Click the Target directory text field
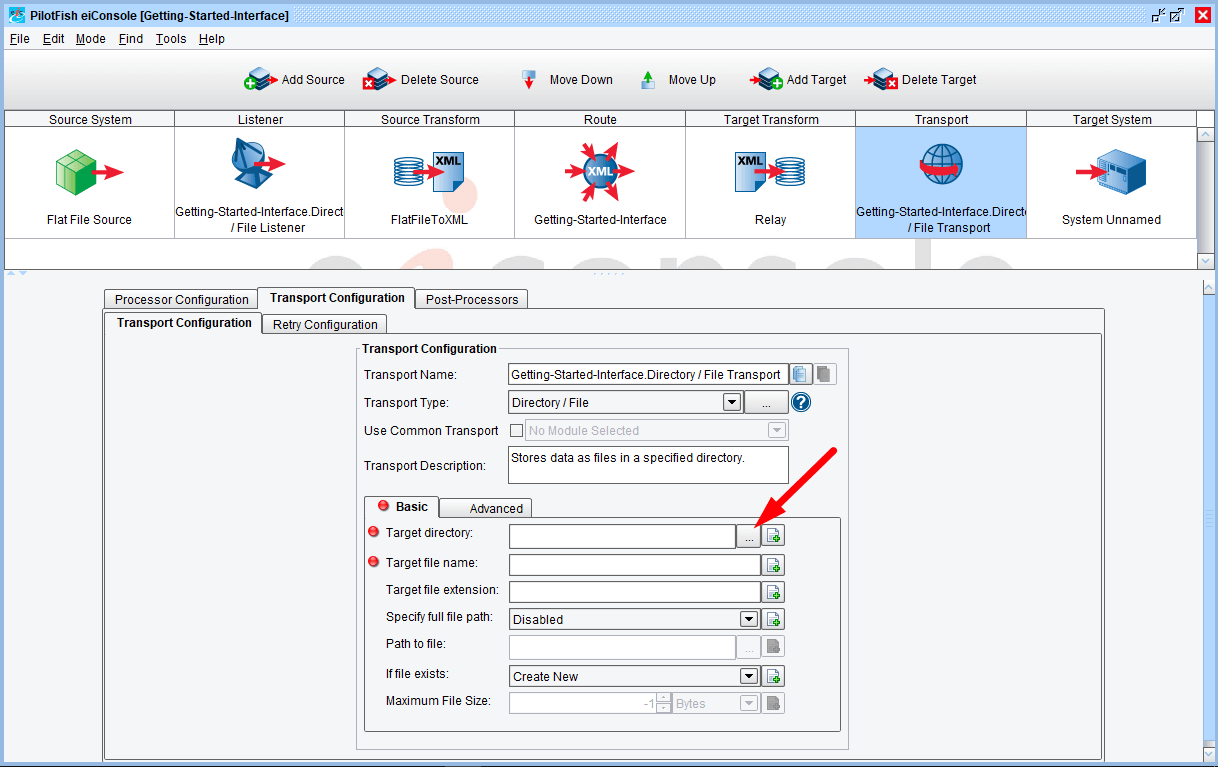Screen dimensions: 1218x767 622,537
